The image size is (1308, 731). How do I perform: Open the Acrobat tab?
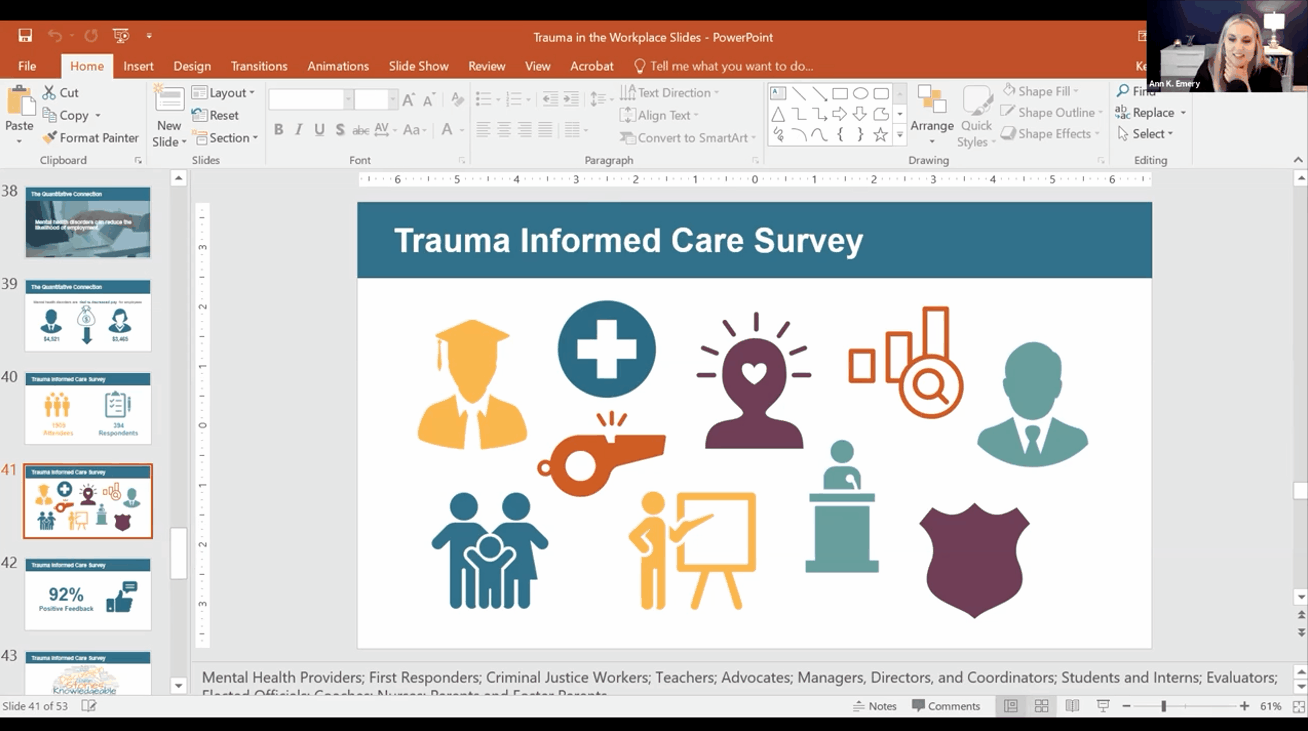coord(592,66)
